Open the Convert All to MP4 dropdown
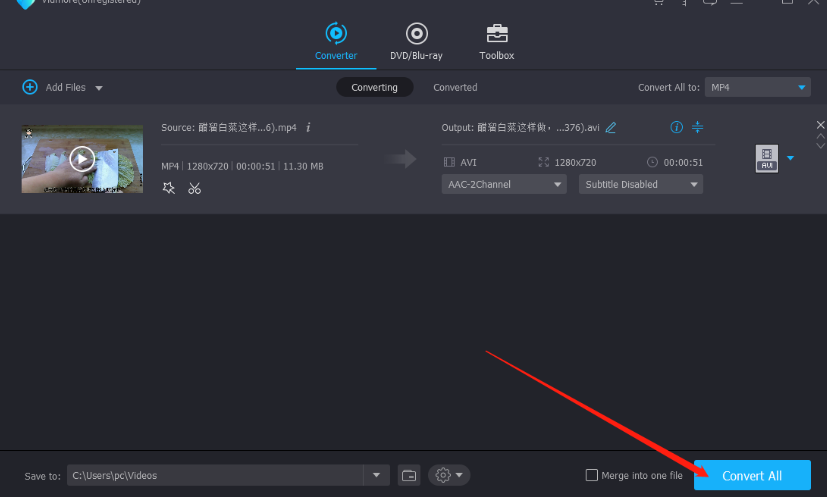Image resolution: width=827 pixels, height=497 pixels. click(757, 87)
